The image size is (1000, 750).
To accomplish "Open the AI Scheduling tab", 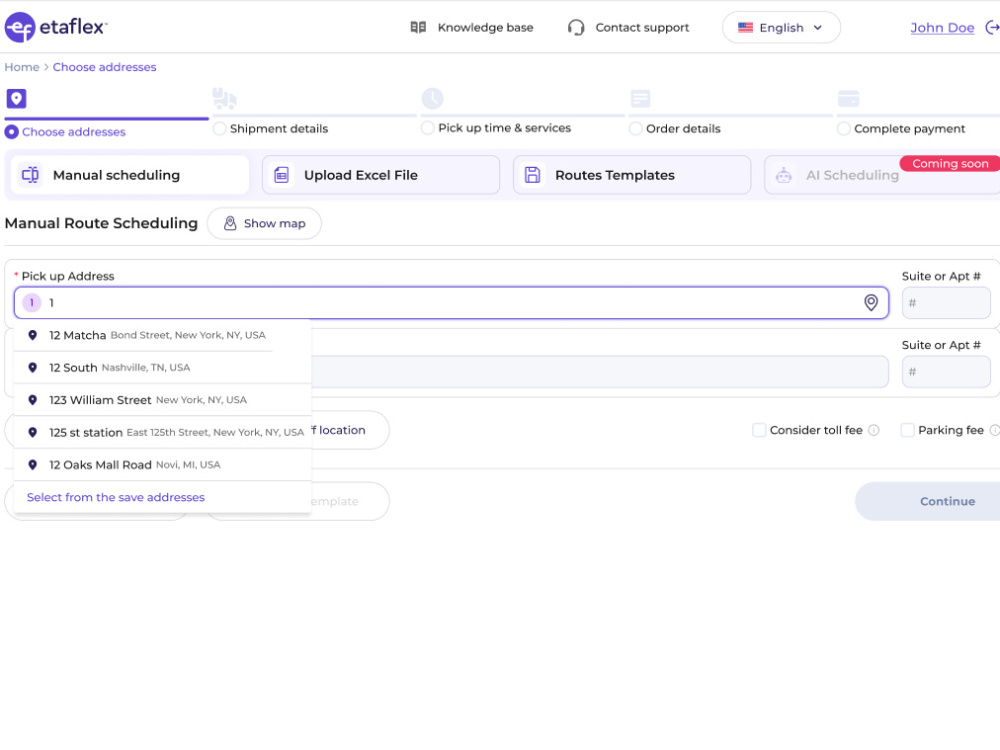I will 882,175.
